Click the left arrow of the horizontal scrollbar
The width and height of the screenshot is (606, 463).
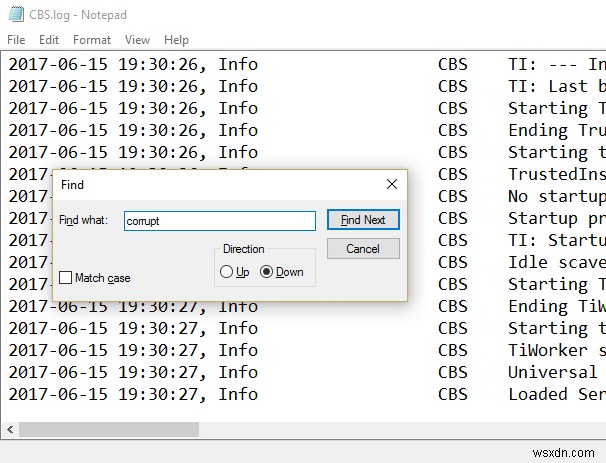coord(10,429)
